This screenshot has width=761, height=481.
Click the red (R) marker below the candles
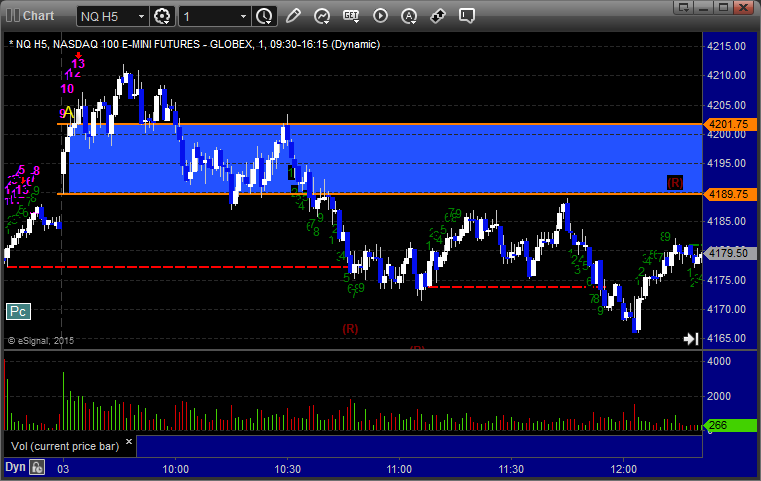click(x=350, y=329)
